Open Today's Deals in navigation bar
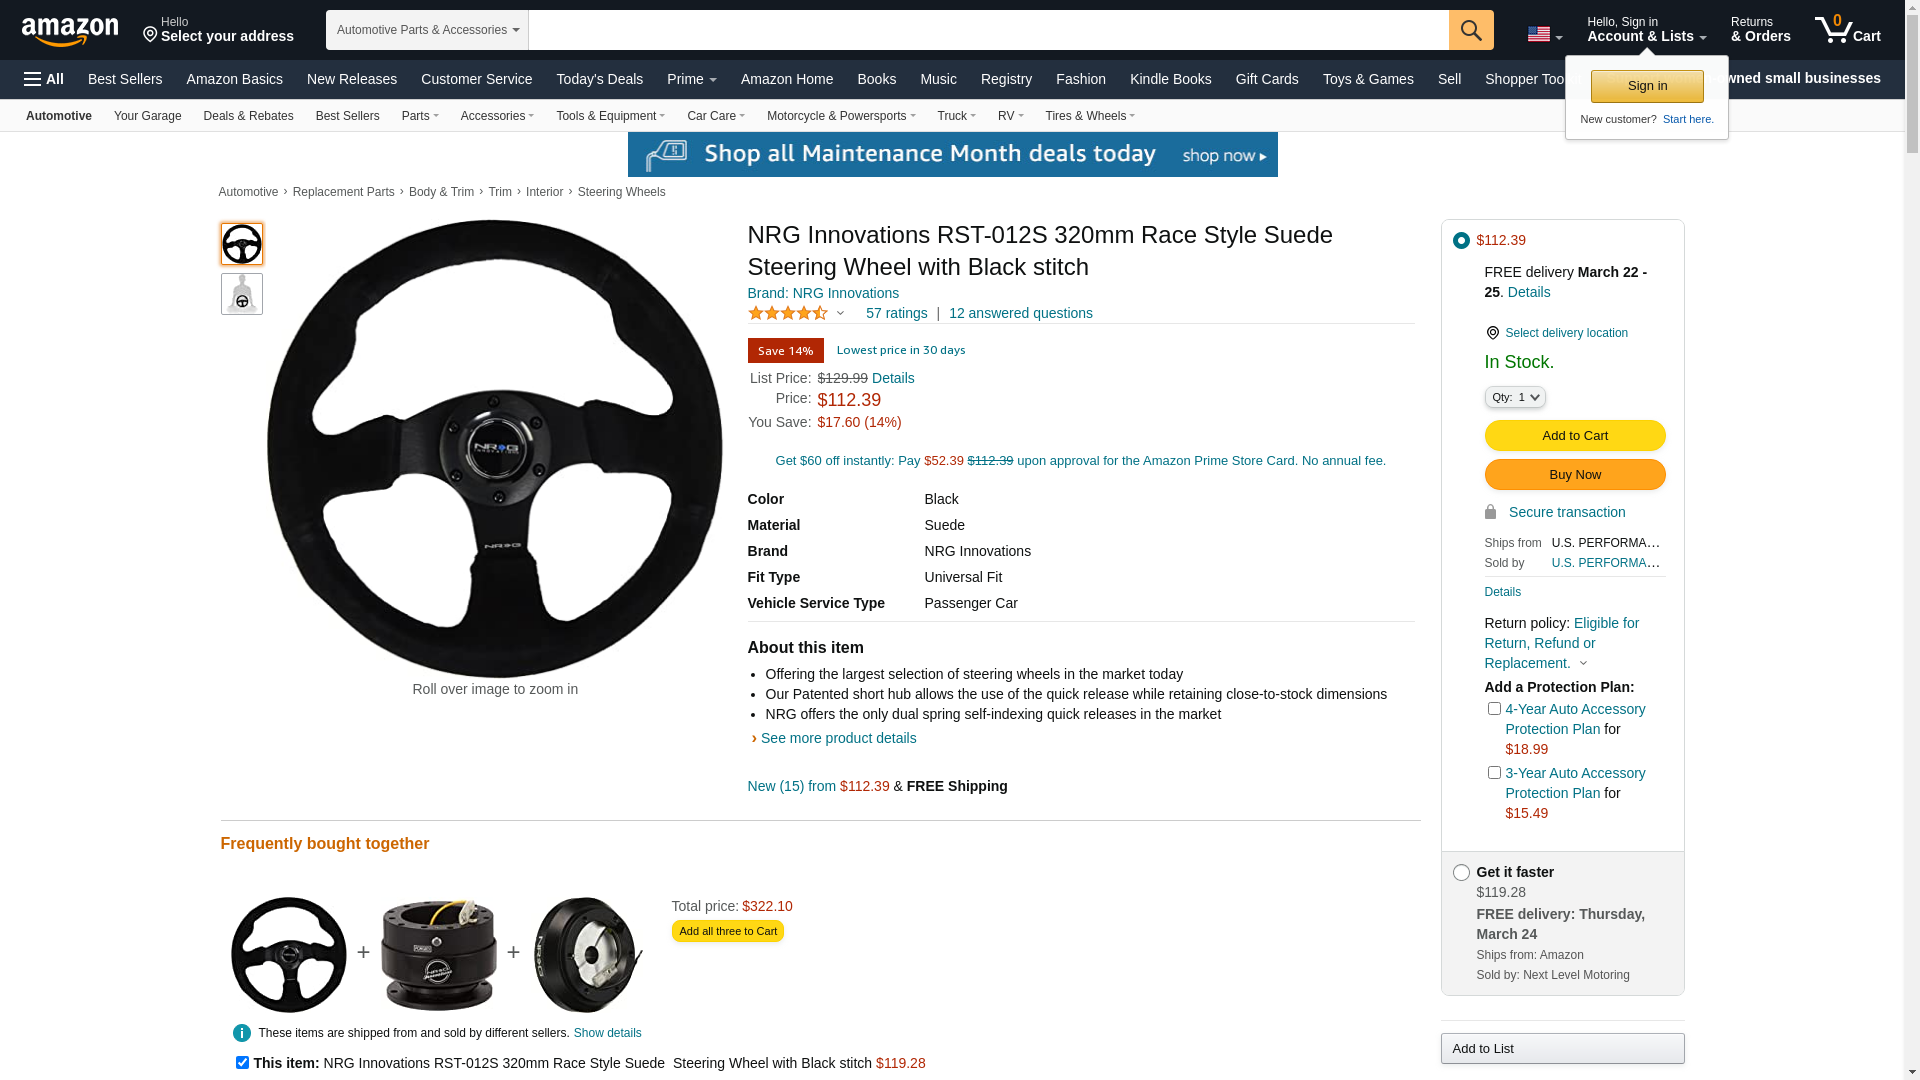Image resolution: width=1920 pixels, height=1080 pixels. tap(599, 79)
